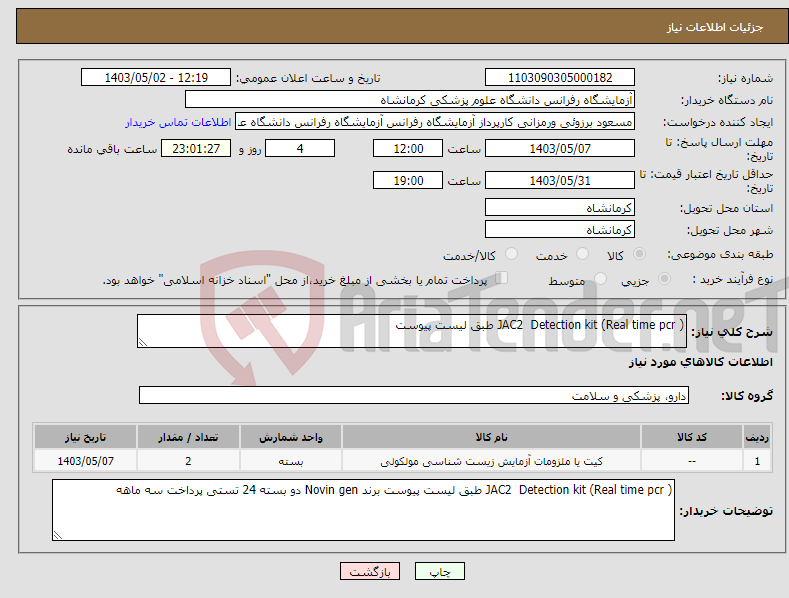This screenshot has width=789, height=598.
Task: Click the row number cell 1
Action: [757, 461]
